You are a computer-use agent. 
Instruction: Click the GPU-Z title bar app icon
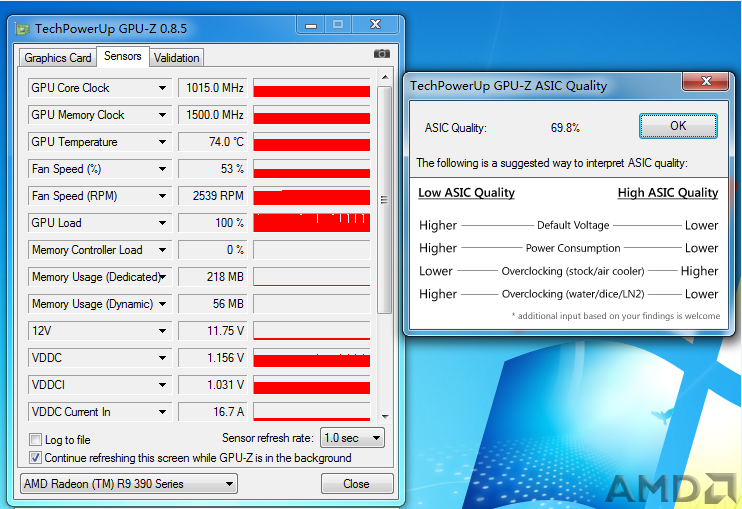pos(22,29)
